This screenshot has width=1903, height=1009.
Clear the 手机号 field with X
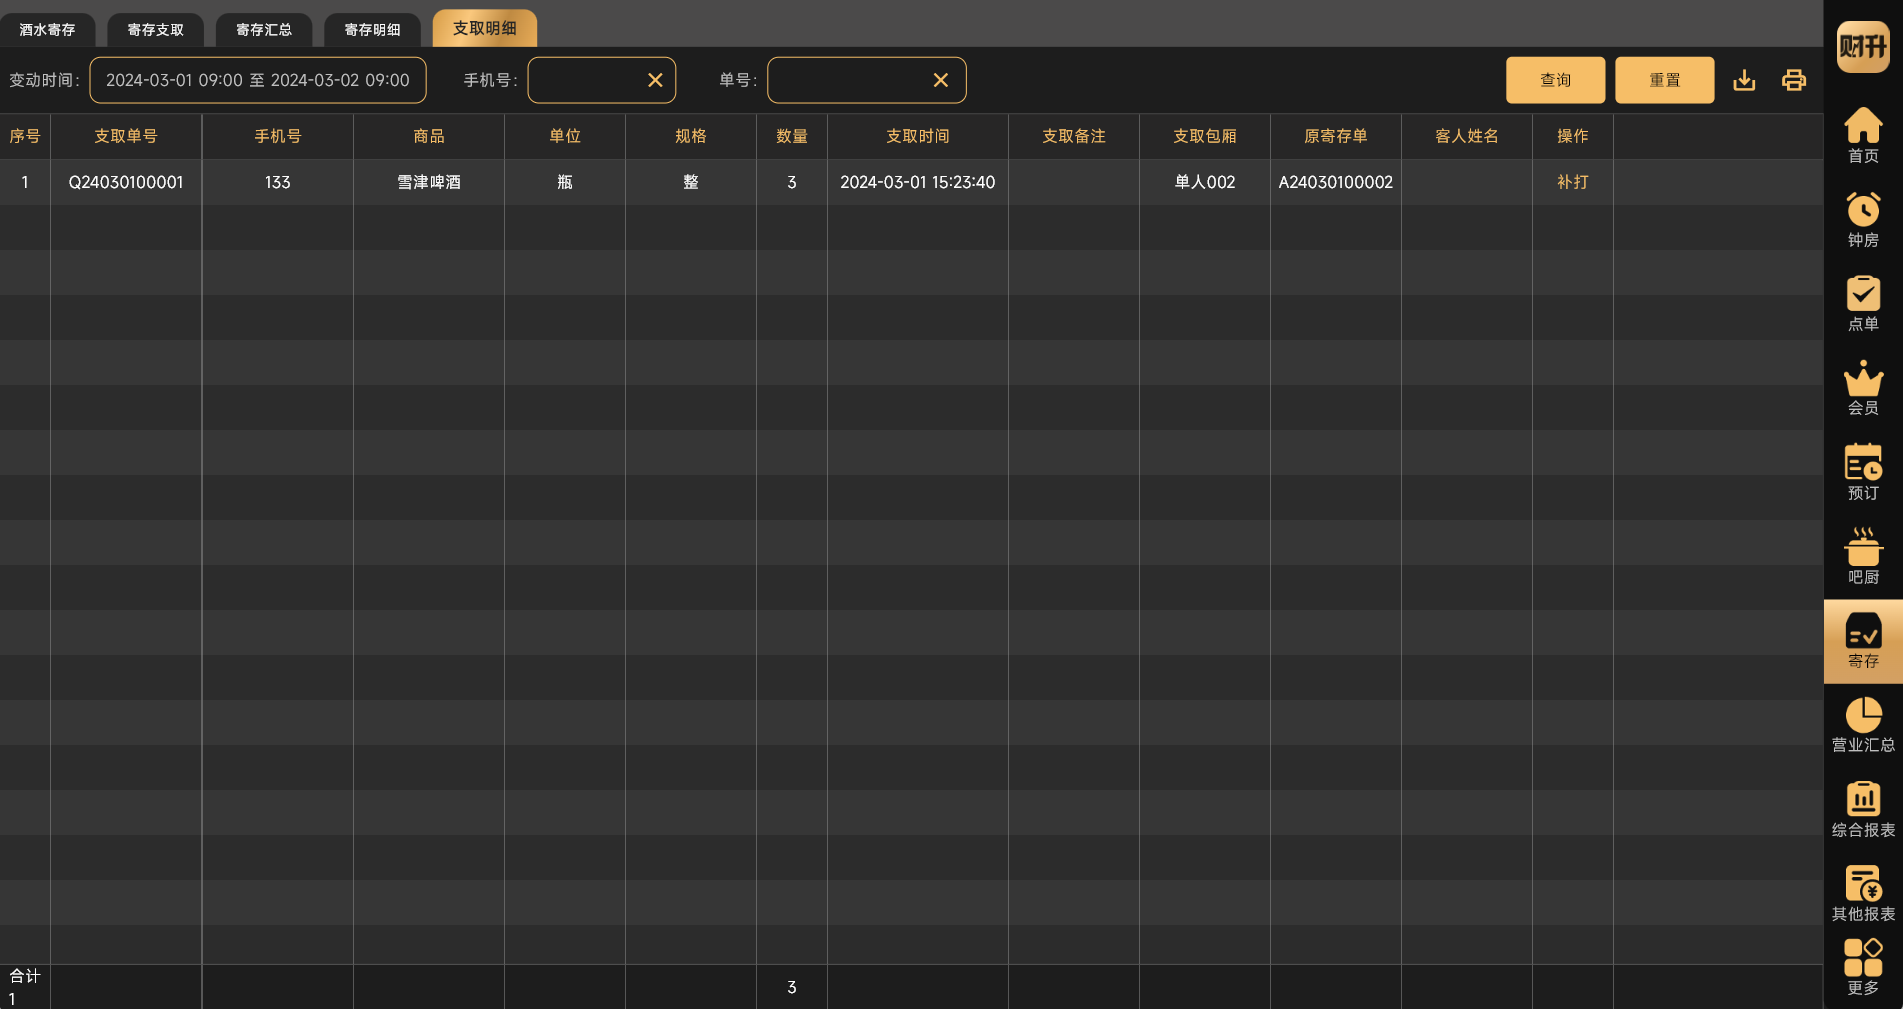655,80
